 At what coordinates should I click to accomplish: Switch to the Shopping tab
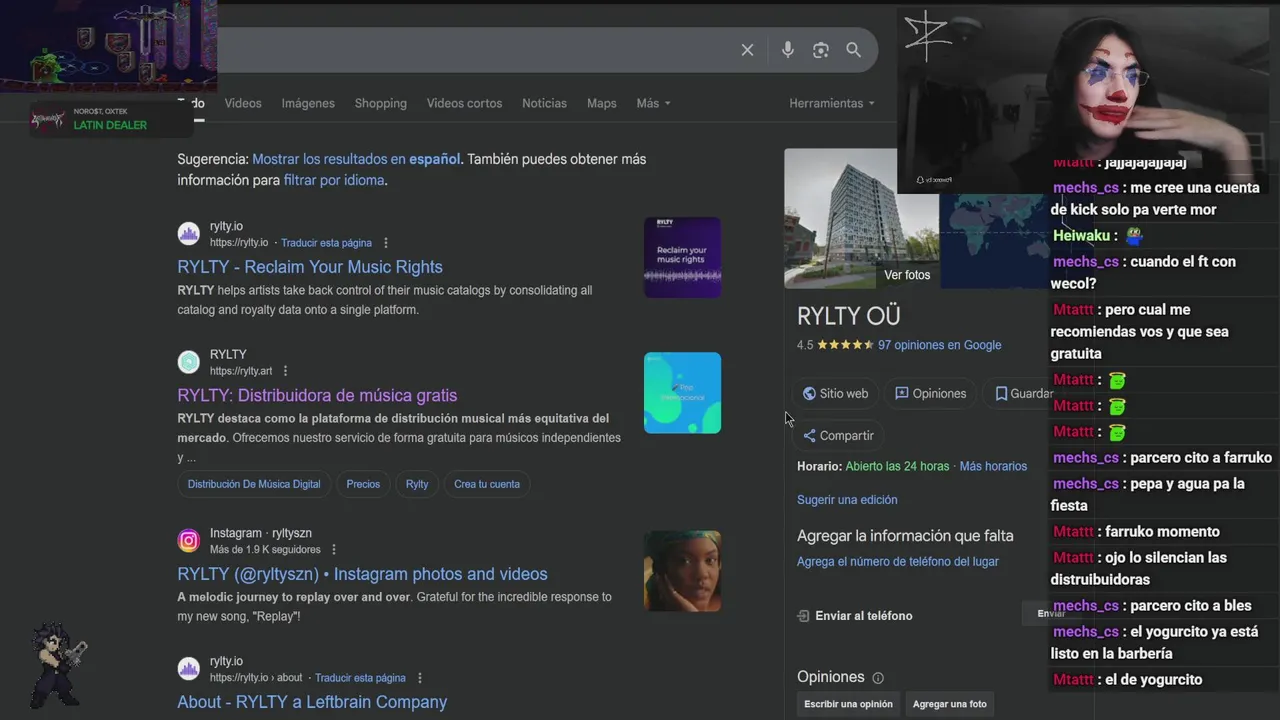click(381, 103)
